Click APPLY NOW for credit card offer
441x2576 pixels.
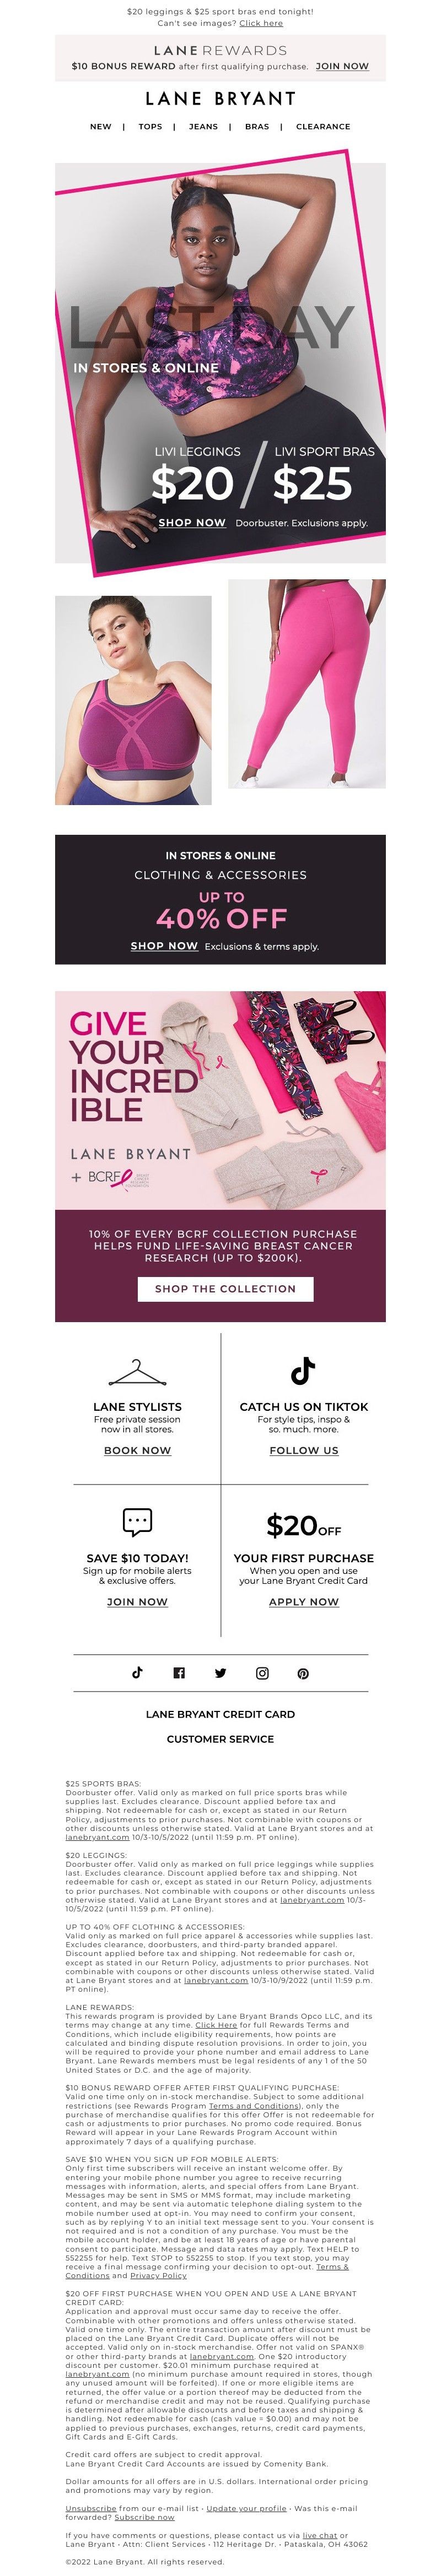click(x=303, y=1601)
